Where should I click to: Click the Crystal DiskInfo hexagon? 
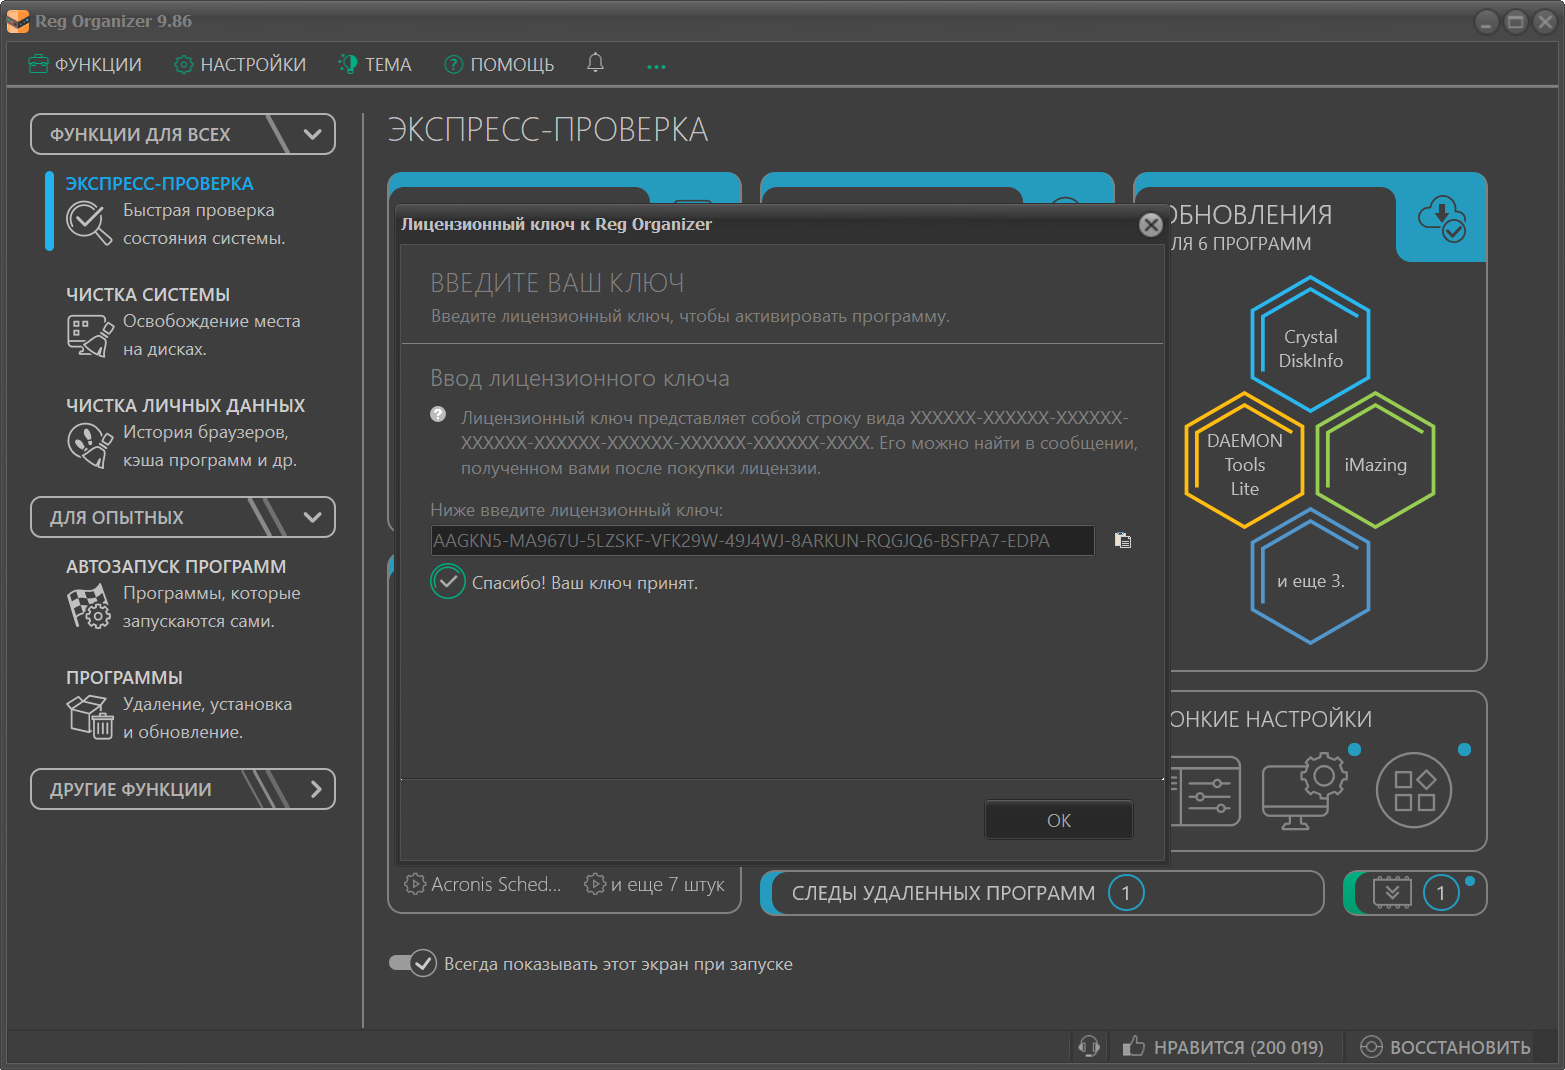point(1310,347)
